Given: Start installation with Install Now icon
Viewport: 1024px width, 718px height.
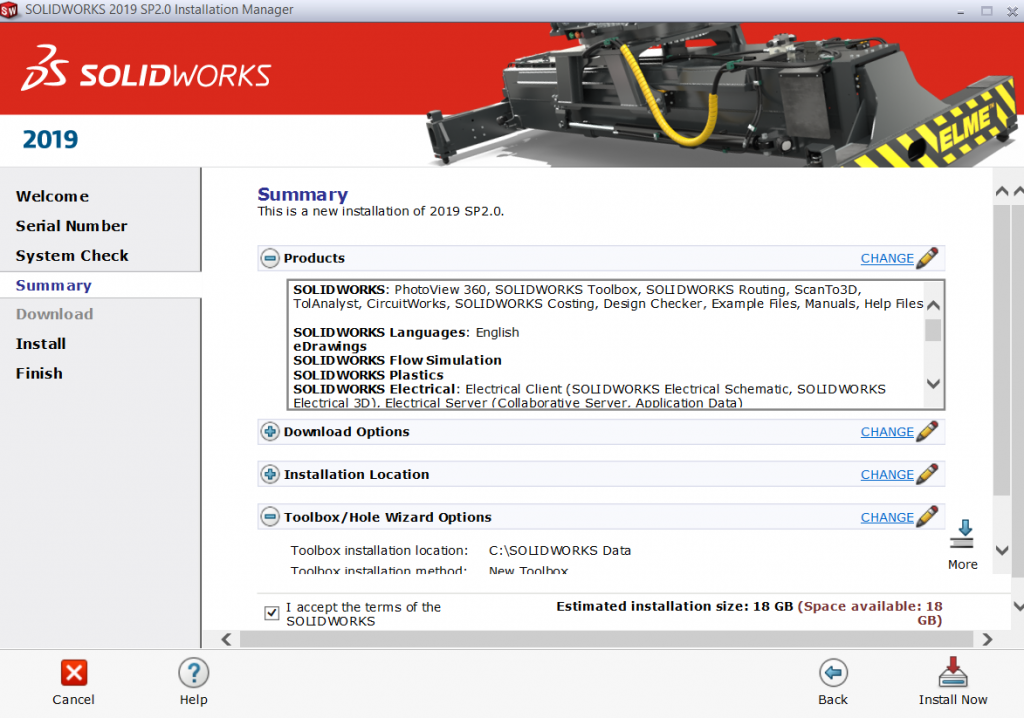Looking at the screenshot, I should 953,672.
